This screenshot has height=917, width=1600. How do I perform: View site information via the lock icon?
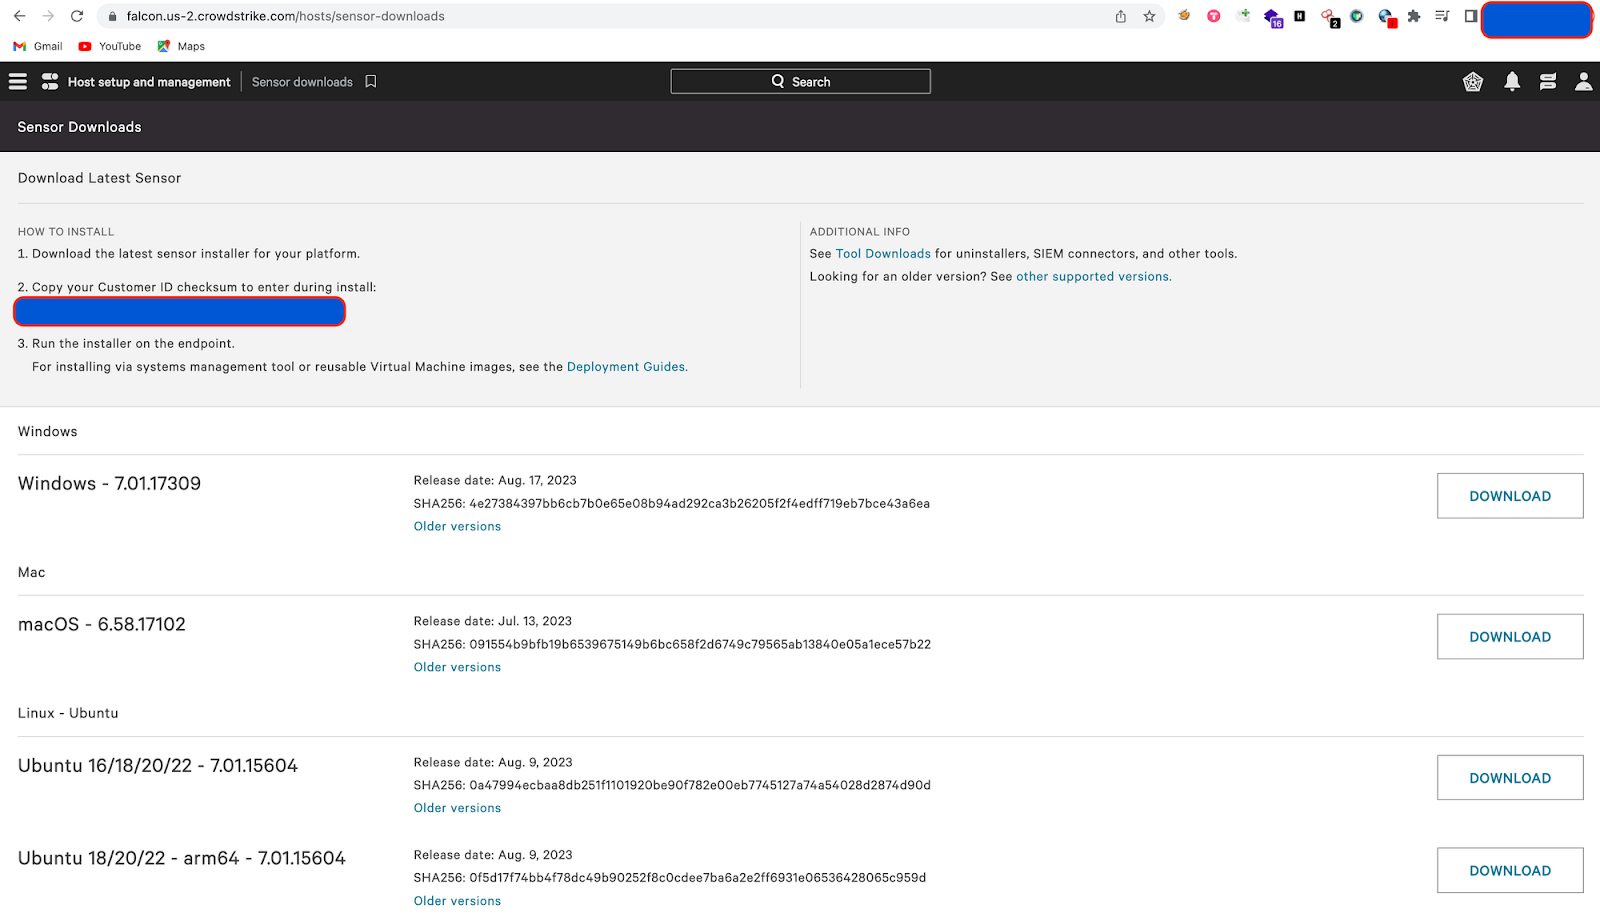tap(112, 16)
